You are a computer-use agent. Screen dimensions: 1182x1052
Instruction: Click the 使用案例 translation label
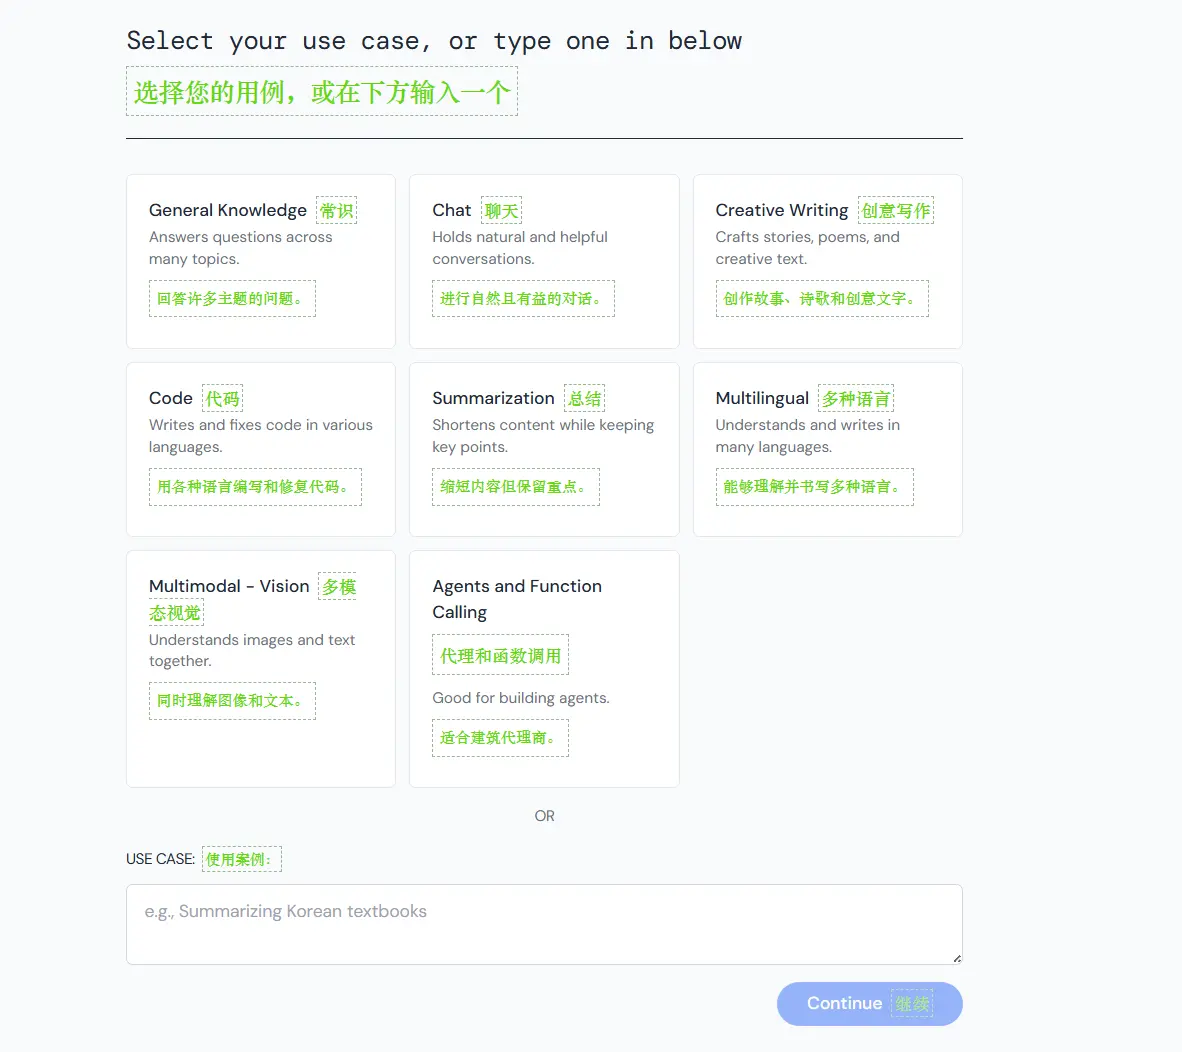pyautogui.click(x=242, y=859)
